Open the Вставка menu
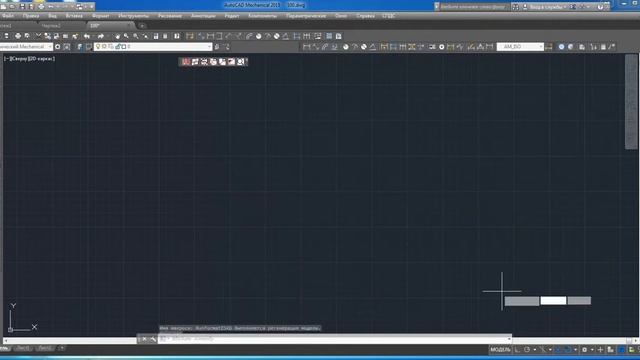 click(74, 16)
